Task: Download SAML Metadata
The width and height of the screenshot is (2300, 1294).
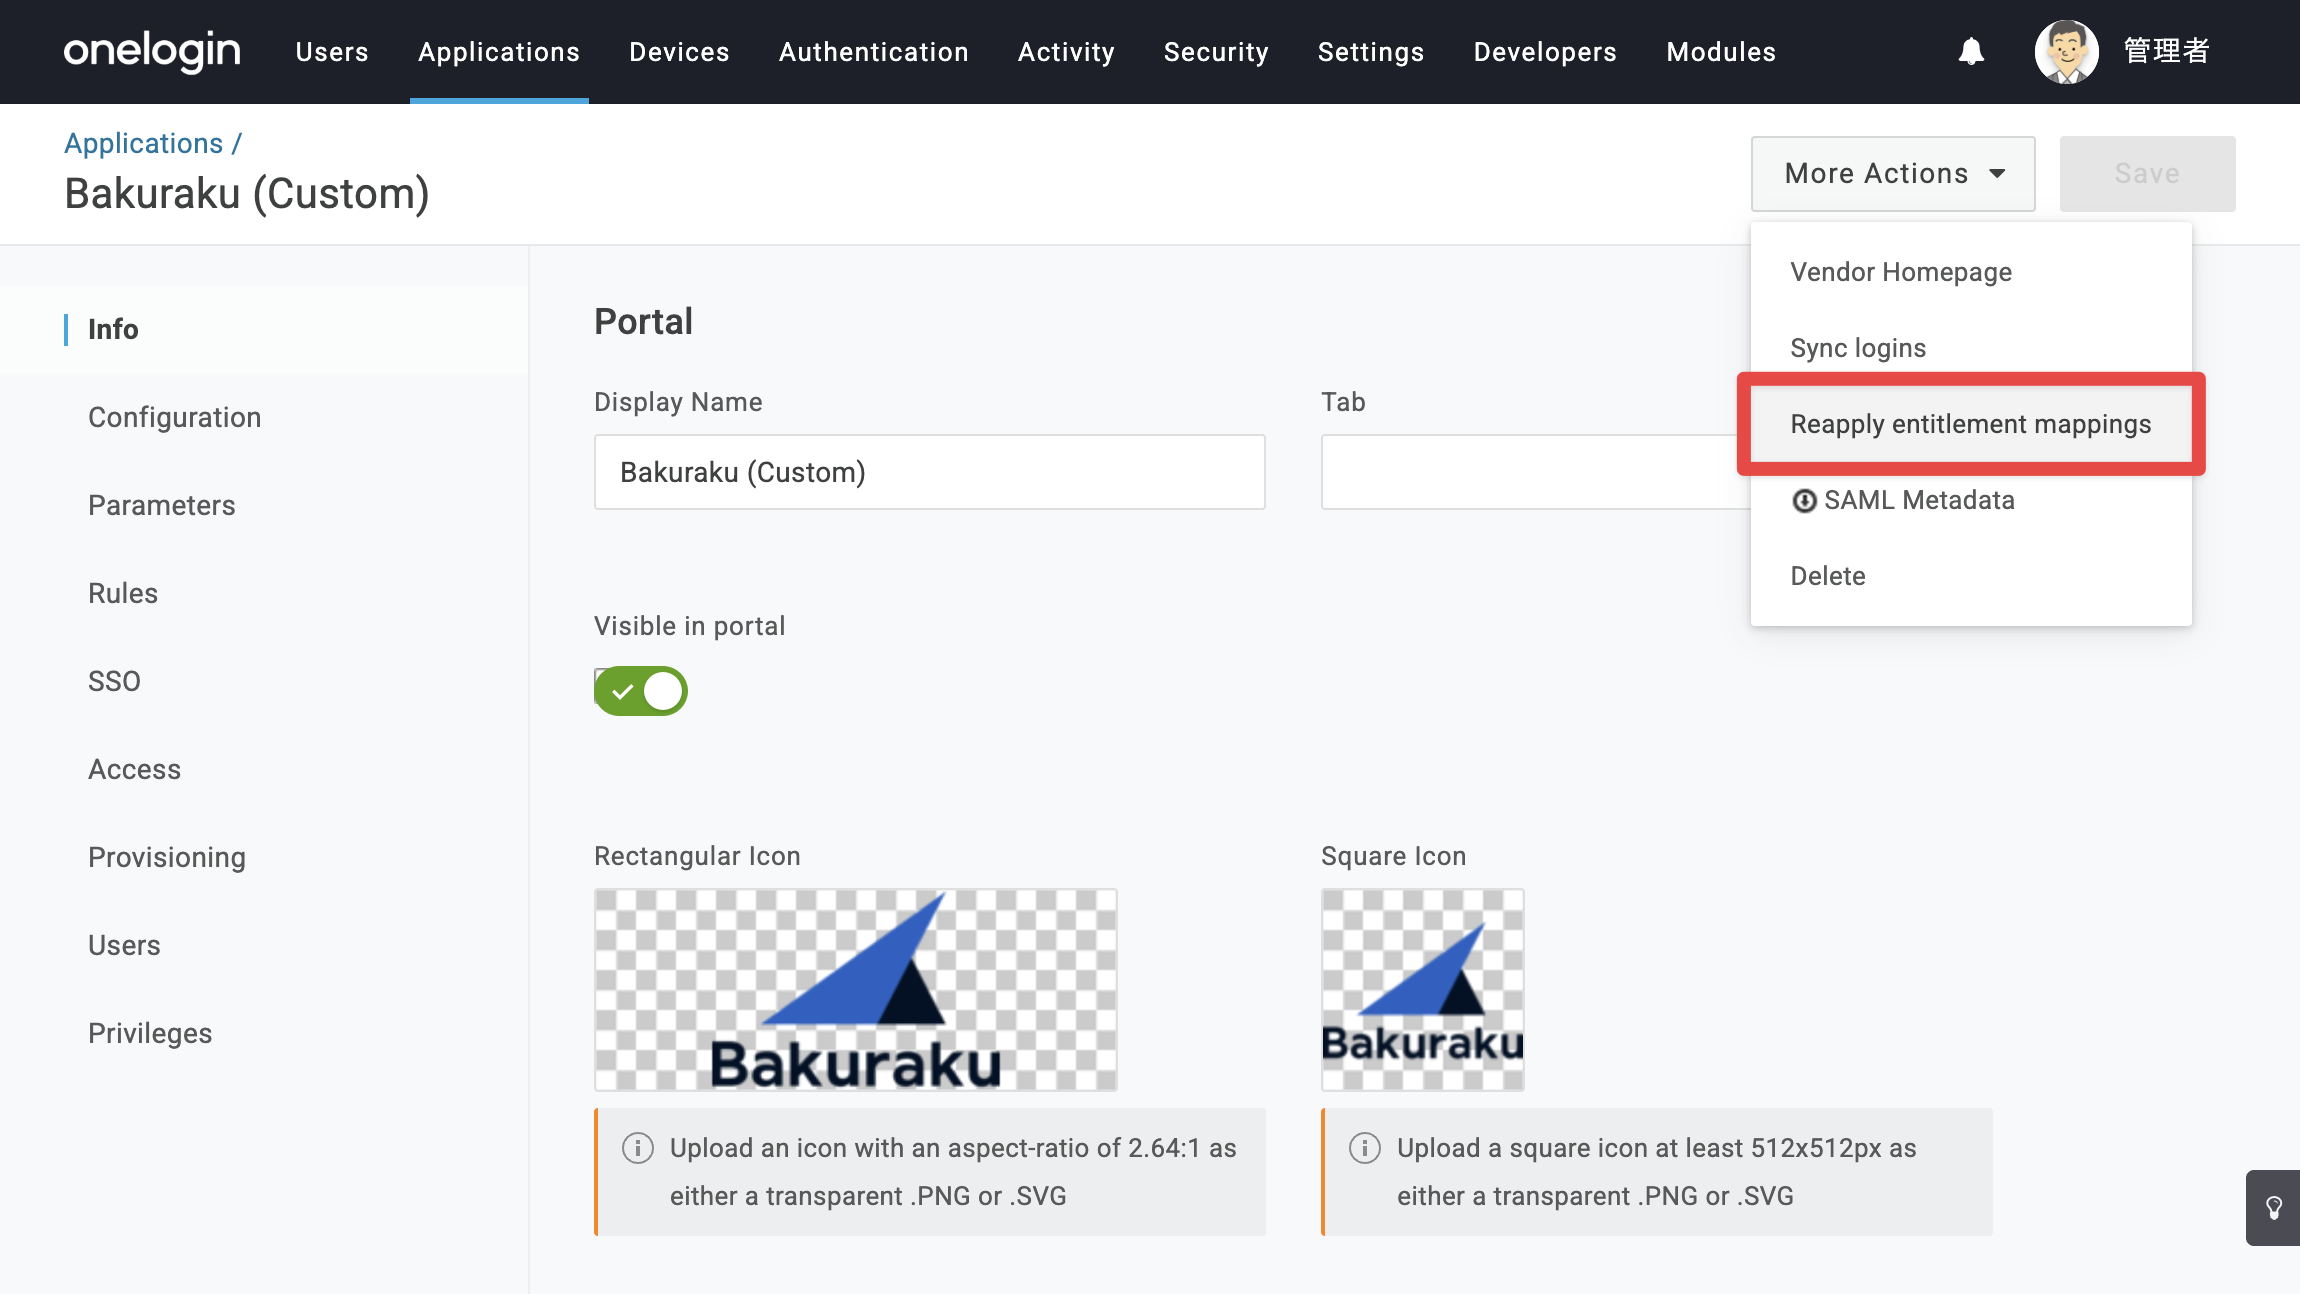Action: 1970,500
